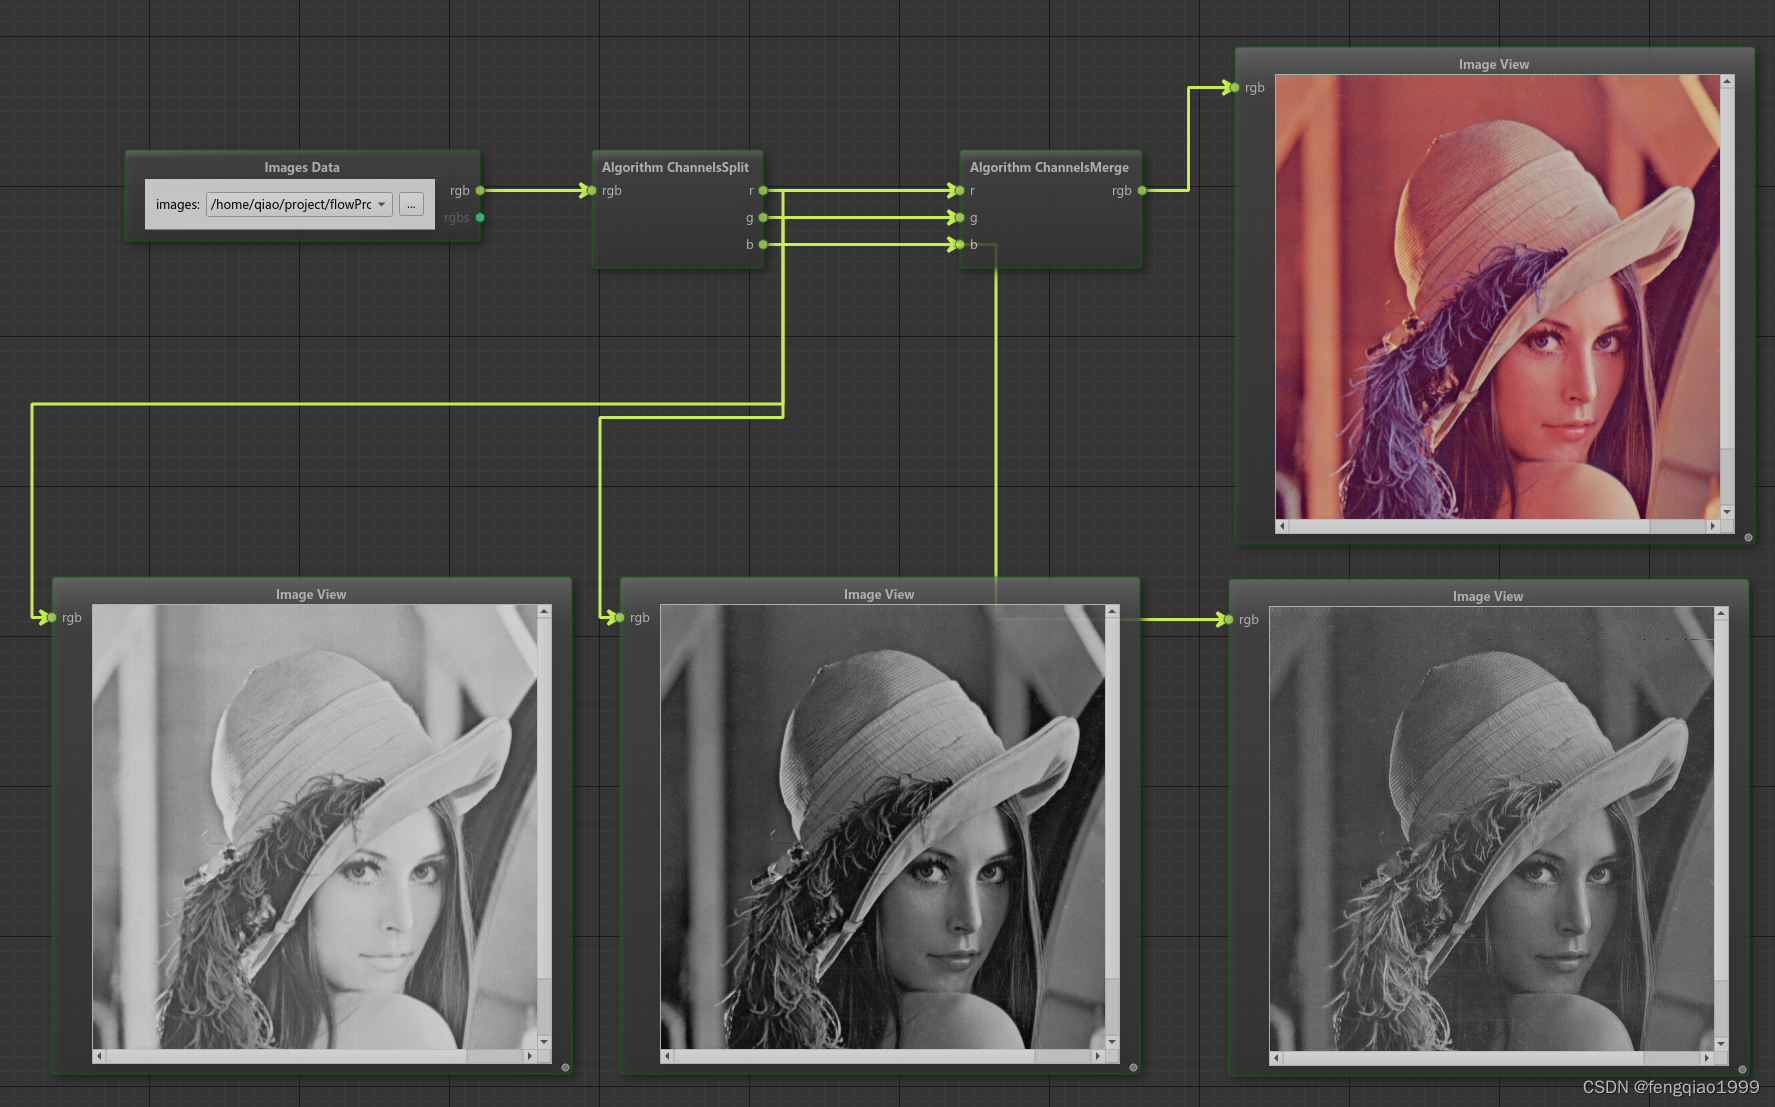Viewport: 1775px width, 1107px height.
Task: Click scroll down arrow in bottom-left Image View
Action: pyautogui.click(x=544, y=1042)
